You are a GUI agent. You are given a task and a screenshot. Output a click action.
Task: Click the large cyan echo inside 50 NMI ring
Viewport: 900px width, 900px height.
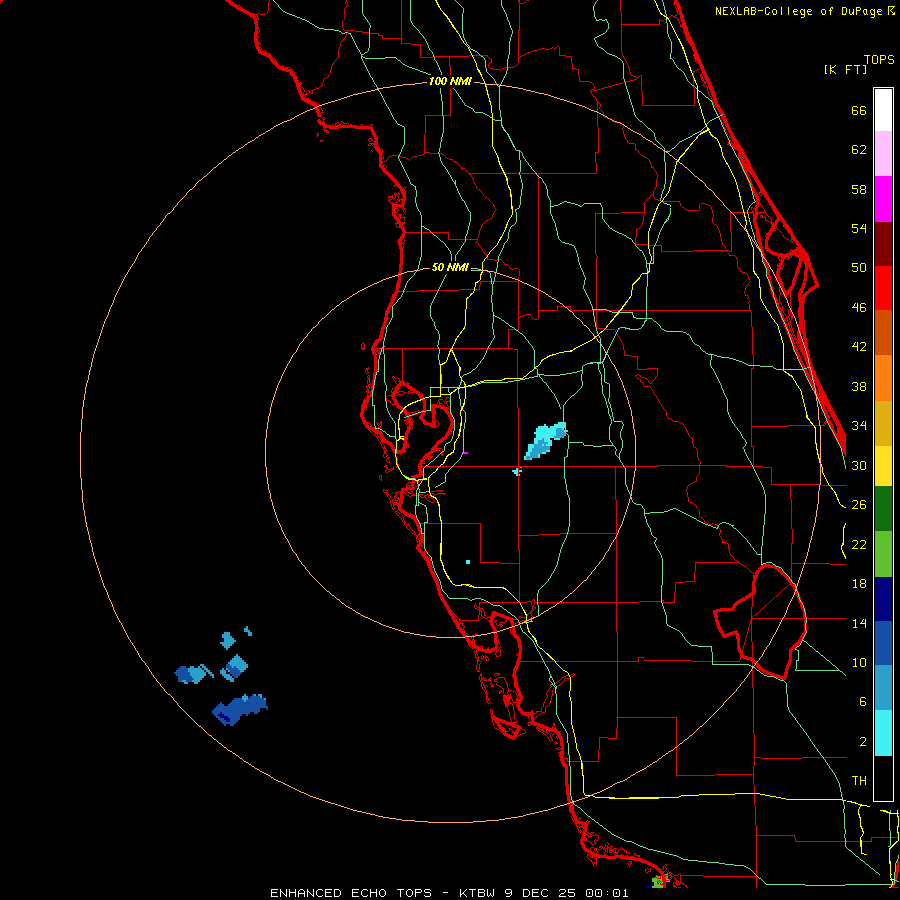(x=545, y=441)
